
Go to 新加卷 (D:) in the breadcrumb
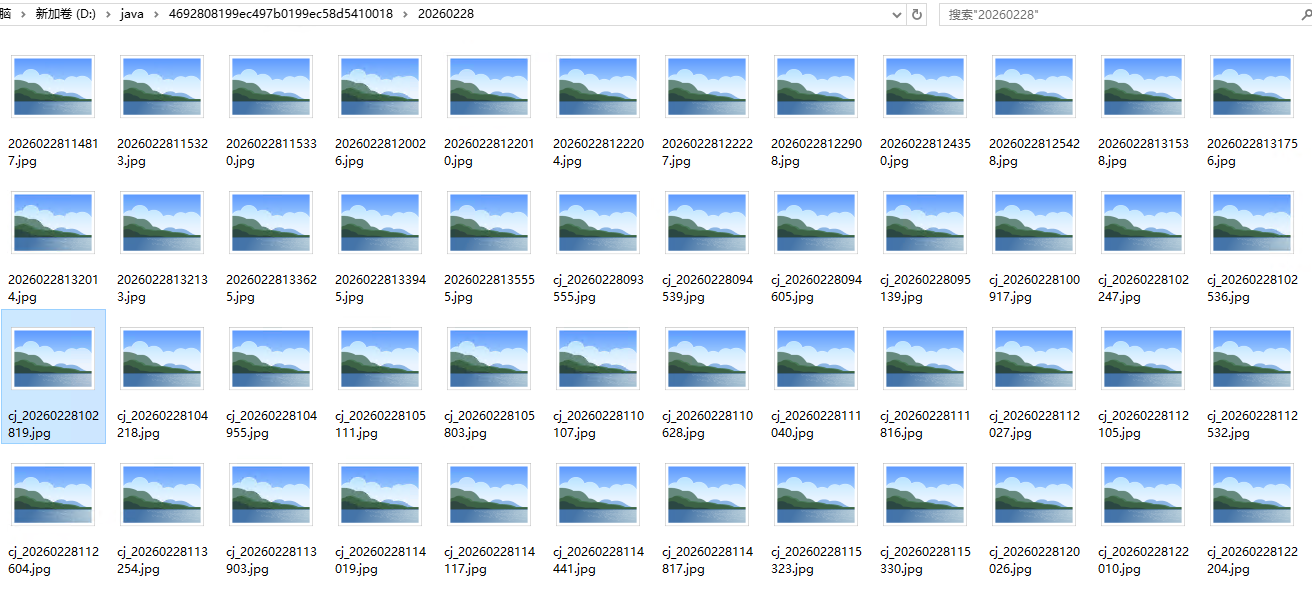pos(65,14)
